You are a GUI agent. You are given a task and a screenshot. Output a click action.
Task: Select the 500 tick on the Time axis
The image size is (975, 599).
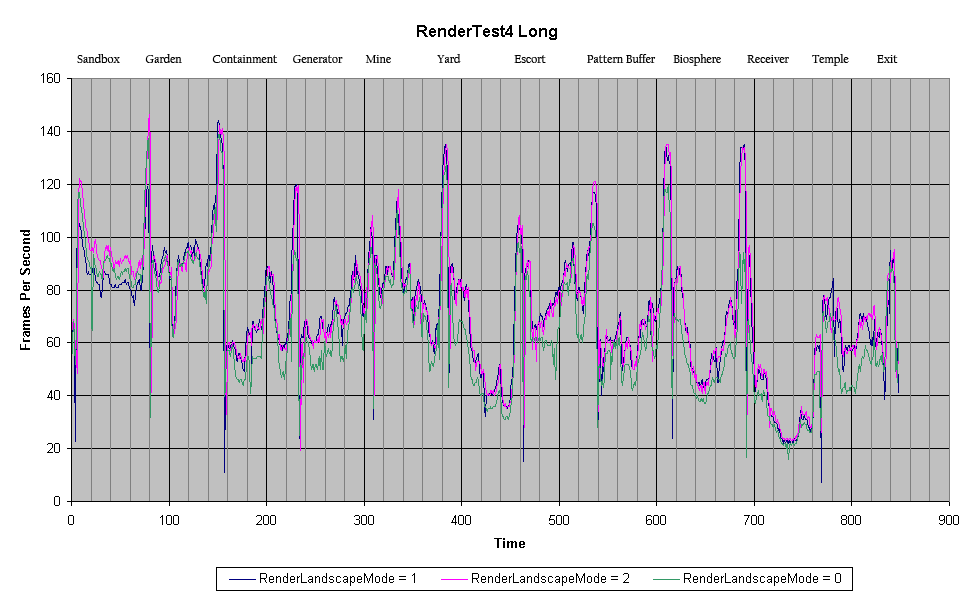coord(559,521)
